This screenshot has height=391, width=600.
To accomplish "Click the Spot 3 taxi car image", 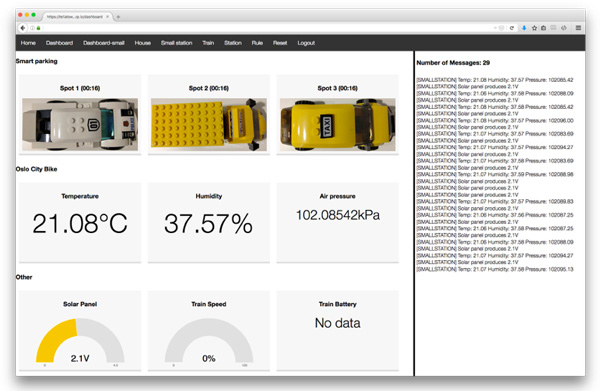I will (x=338, y=125).
